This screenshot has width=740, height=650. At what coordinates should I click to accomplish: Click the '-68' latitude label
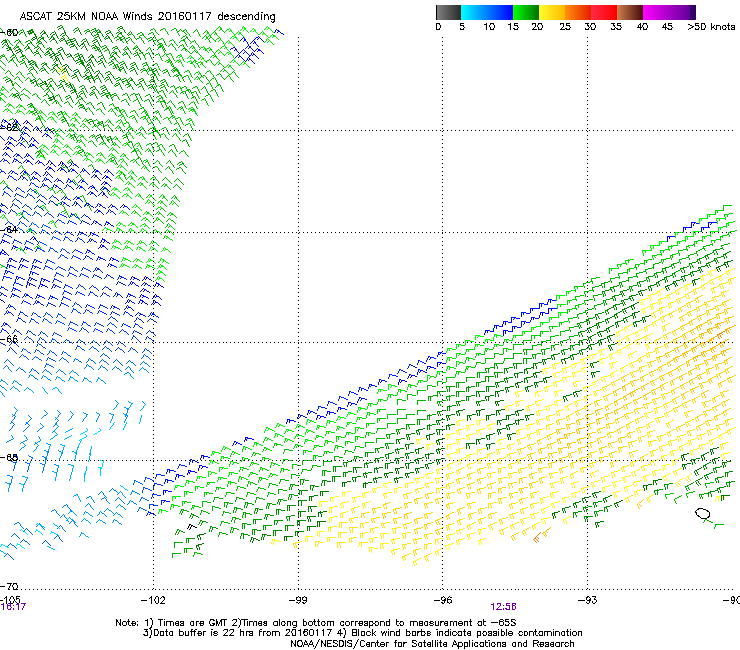coord(9,458)
